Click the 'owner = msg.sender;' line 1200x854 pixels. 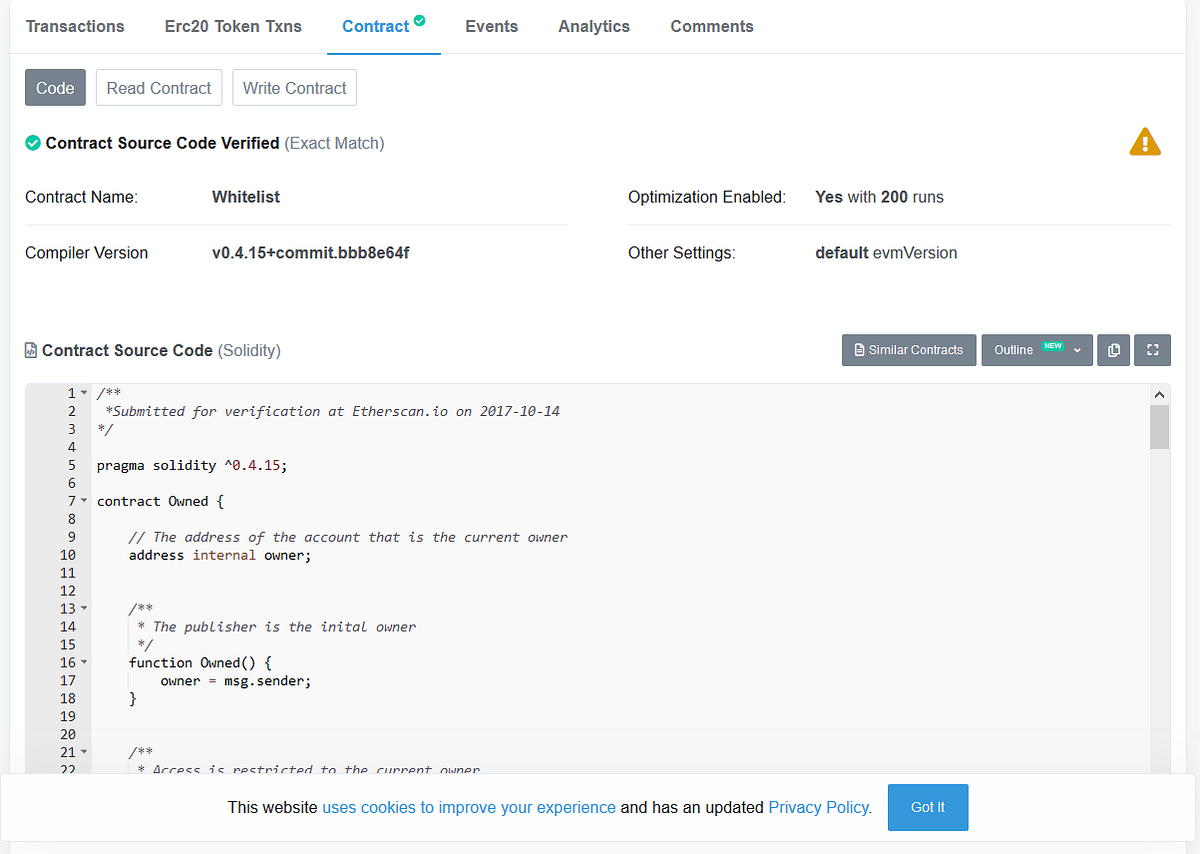236,681
